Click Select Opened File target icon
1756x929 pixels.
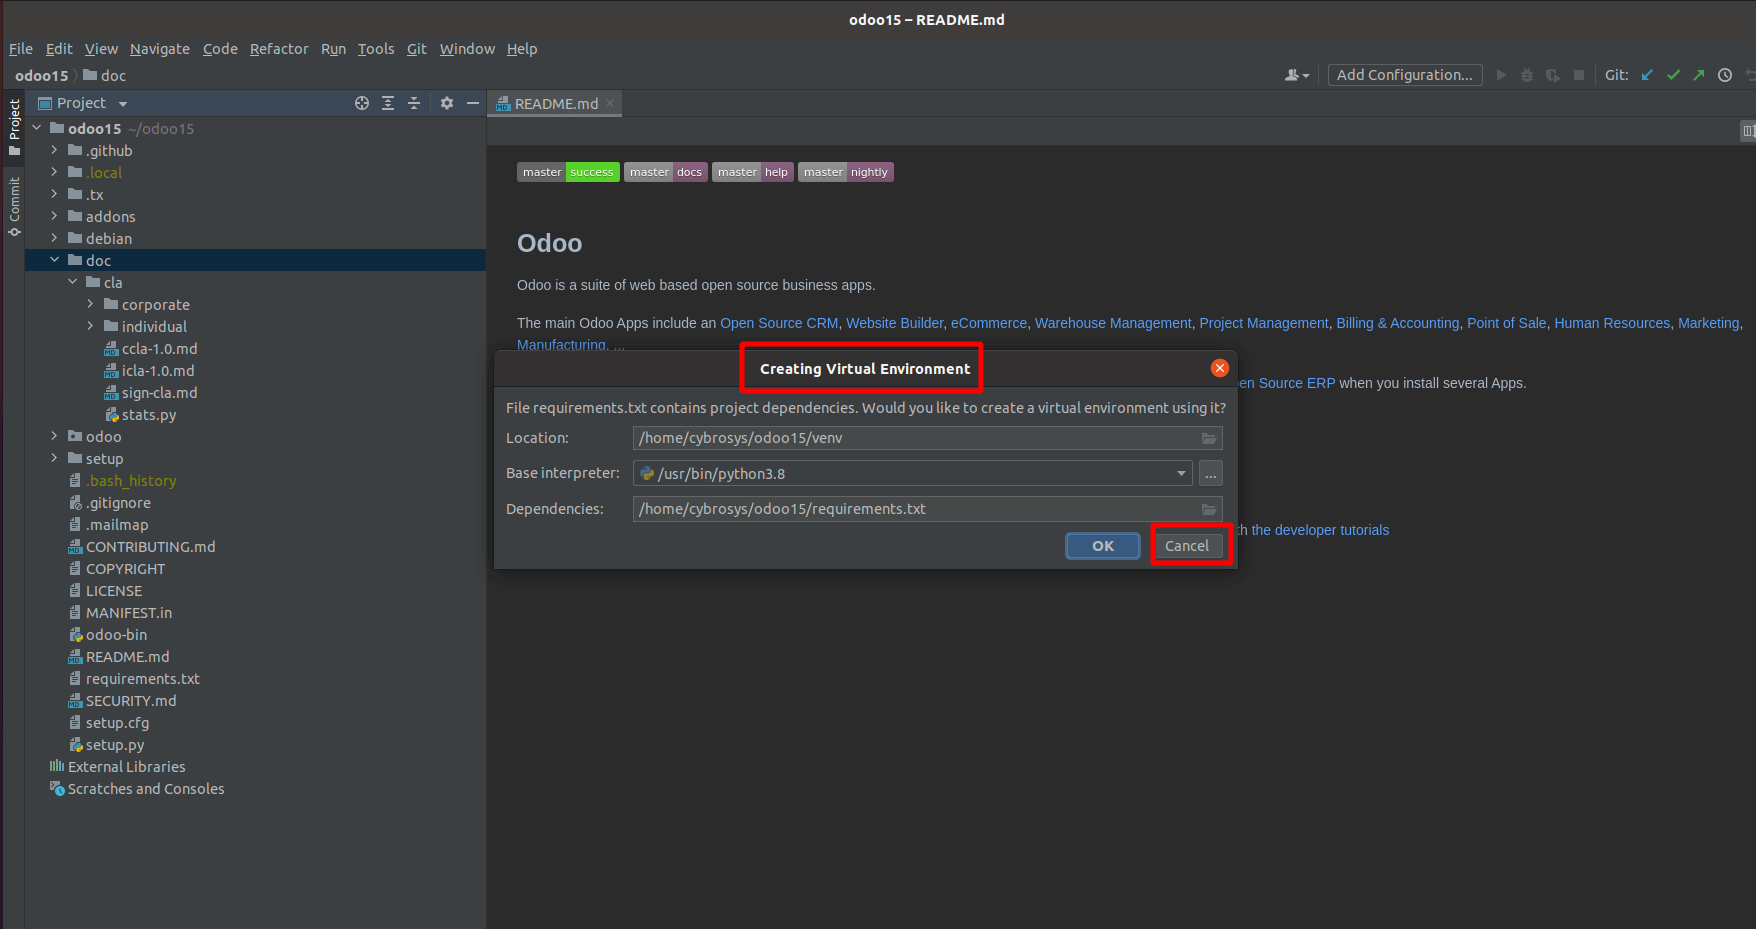point(362,103)
